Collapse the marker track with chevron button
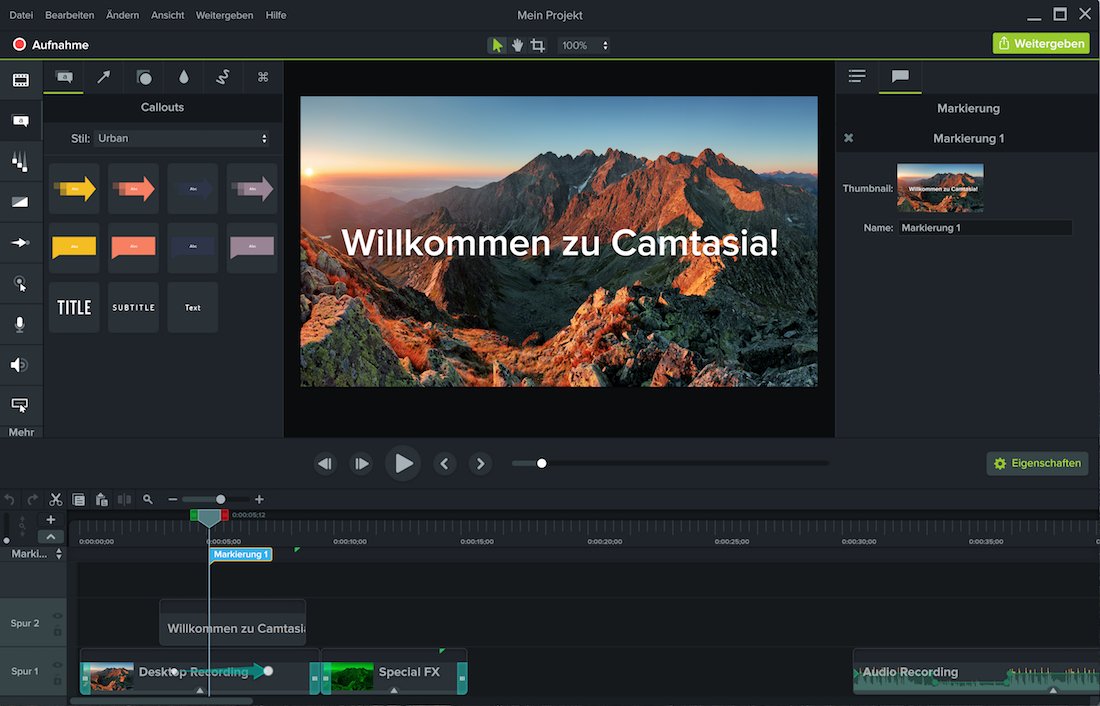This screenshot has height=706, width=1100. [x=50, y=537]
